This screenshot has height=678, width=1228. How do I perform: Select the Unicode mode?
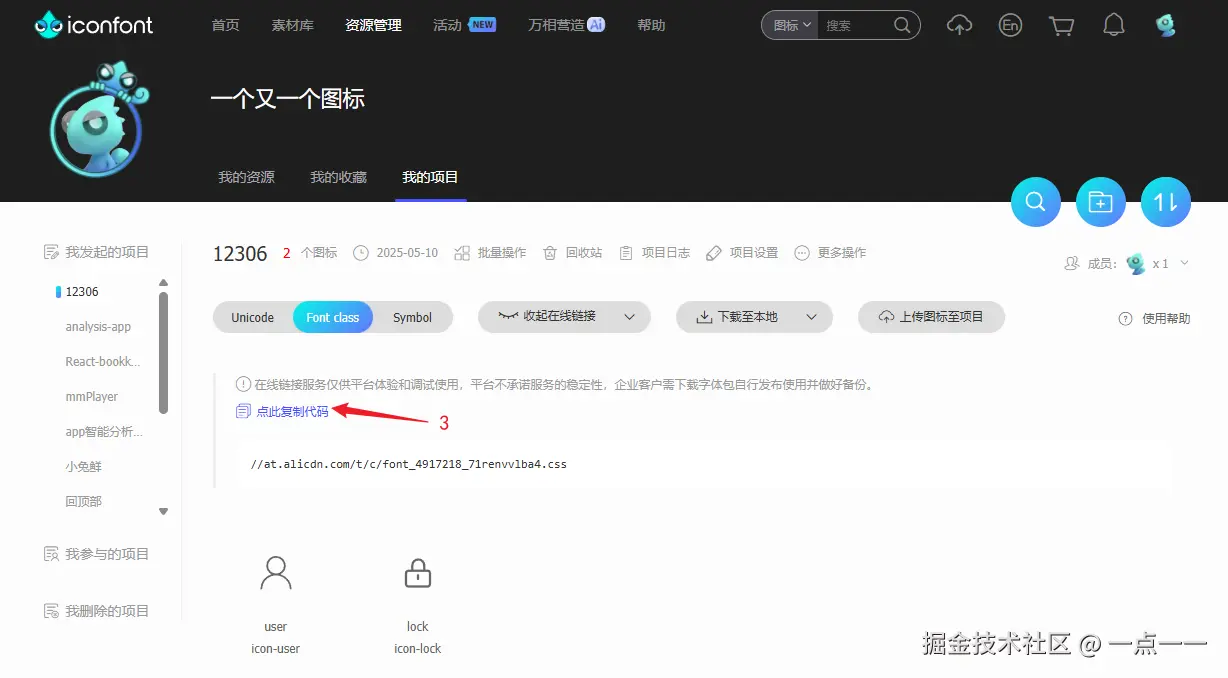click(253, 317)
